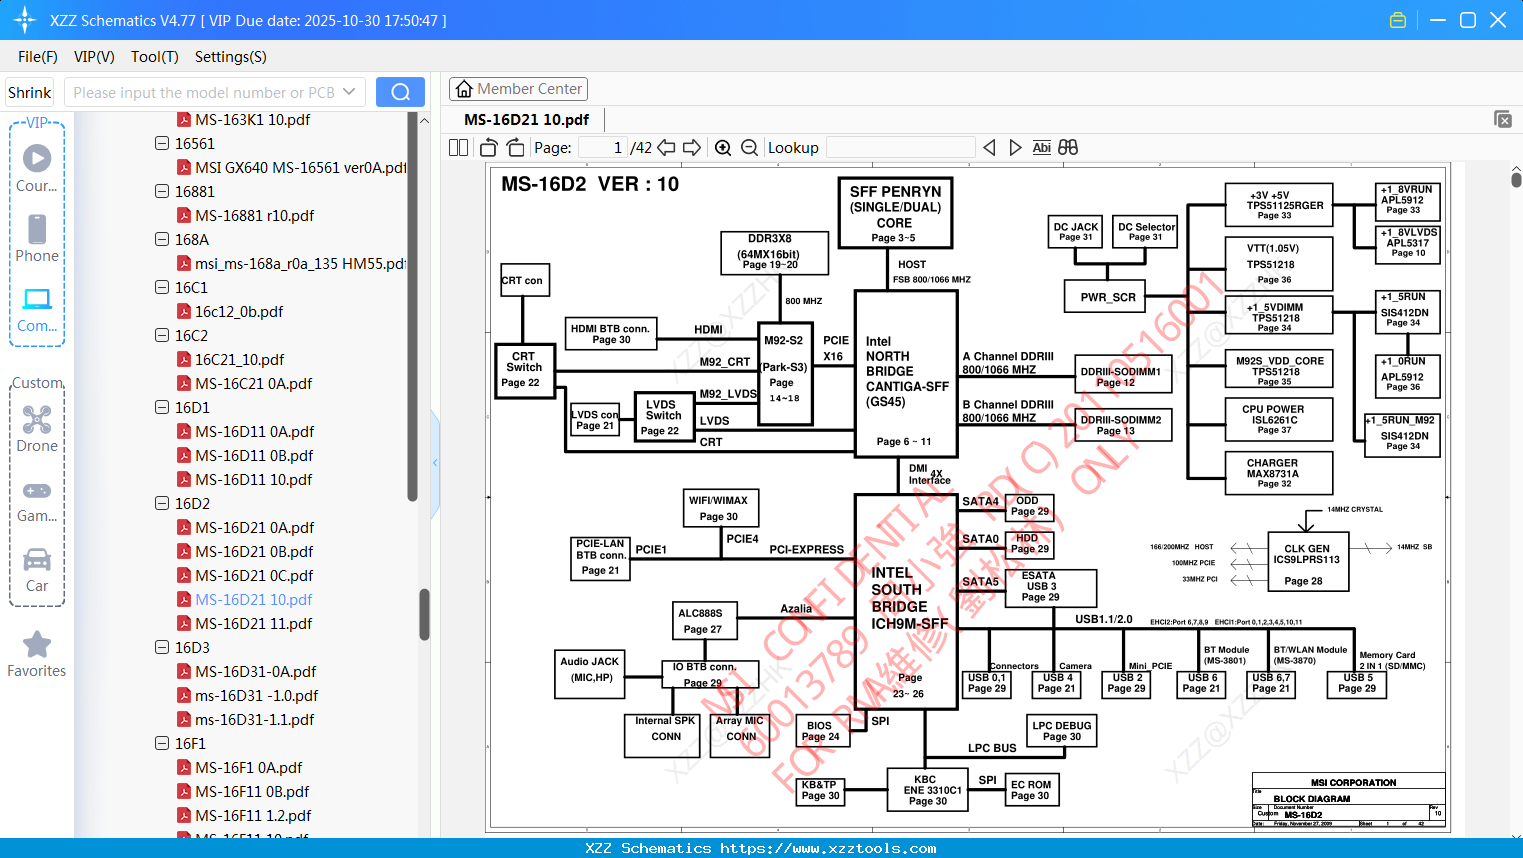The image size is (1523, 858).
Task: Open the Phone category in sidebar
Action: click(x=37, y=238)
